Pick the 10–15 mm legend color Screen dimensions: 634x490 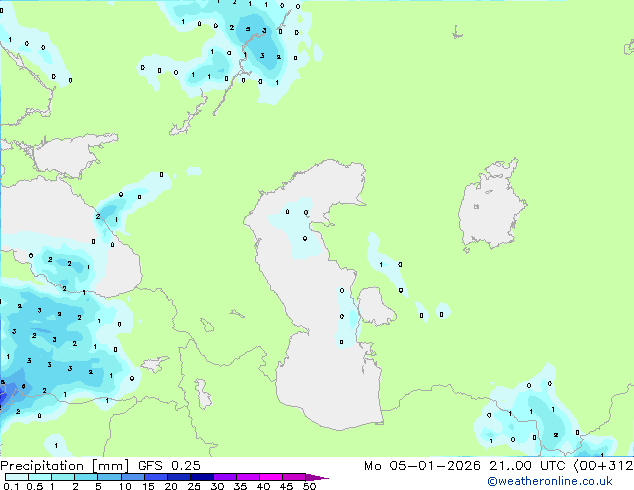point(133,477)
